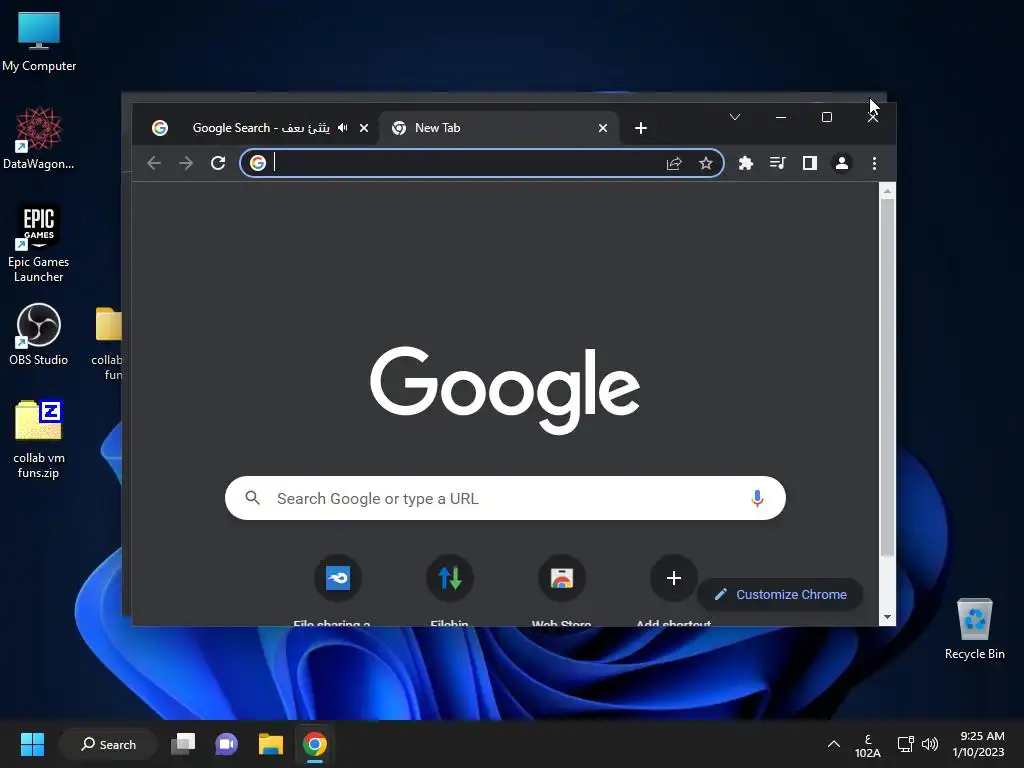This screenshot has width=1024, height=768.
Task: Mute the Google Search tab audio
Action: [343, 128]
